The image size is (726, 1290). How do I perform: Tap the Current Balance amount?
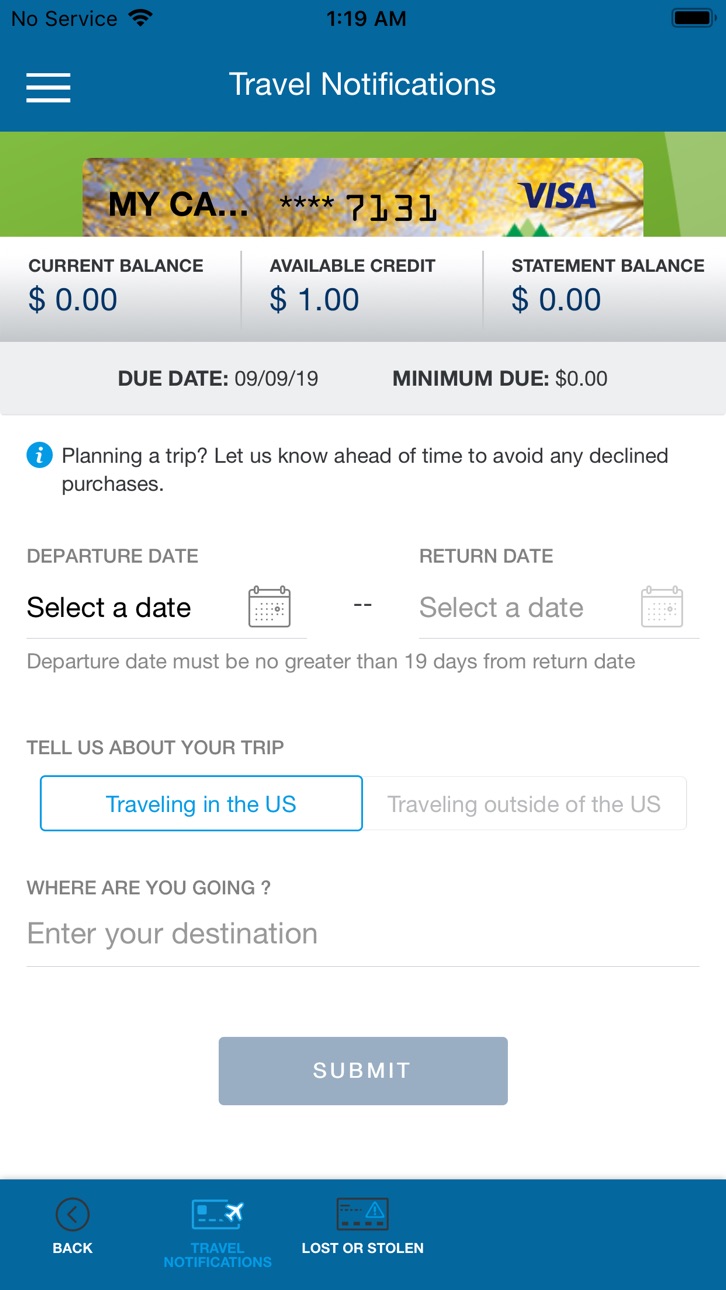click(x=73, y=300)
